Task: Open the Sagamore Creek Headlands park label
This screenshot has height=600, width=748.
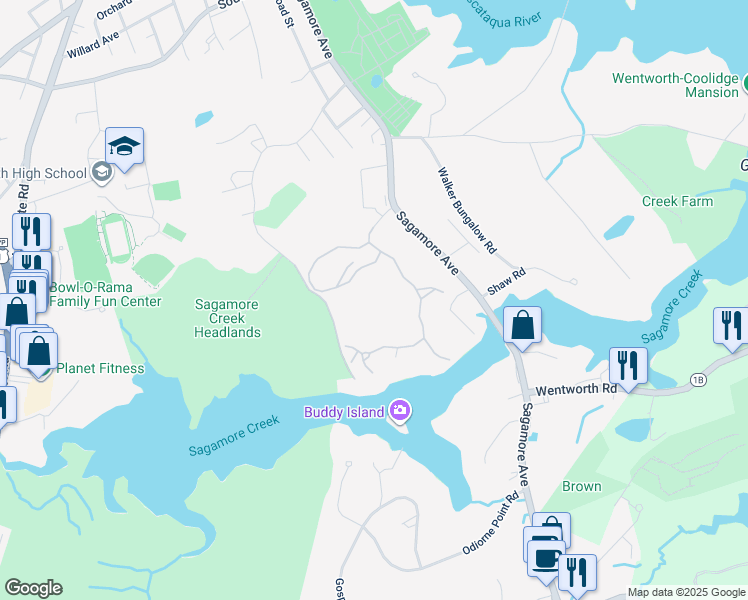Action: [x=227, y=318]
